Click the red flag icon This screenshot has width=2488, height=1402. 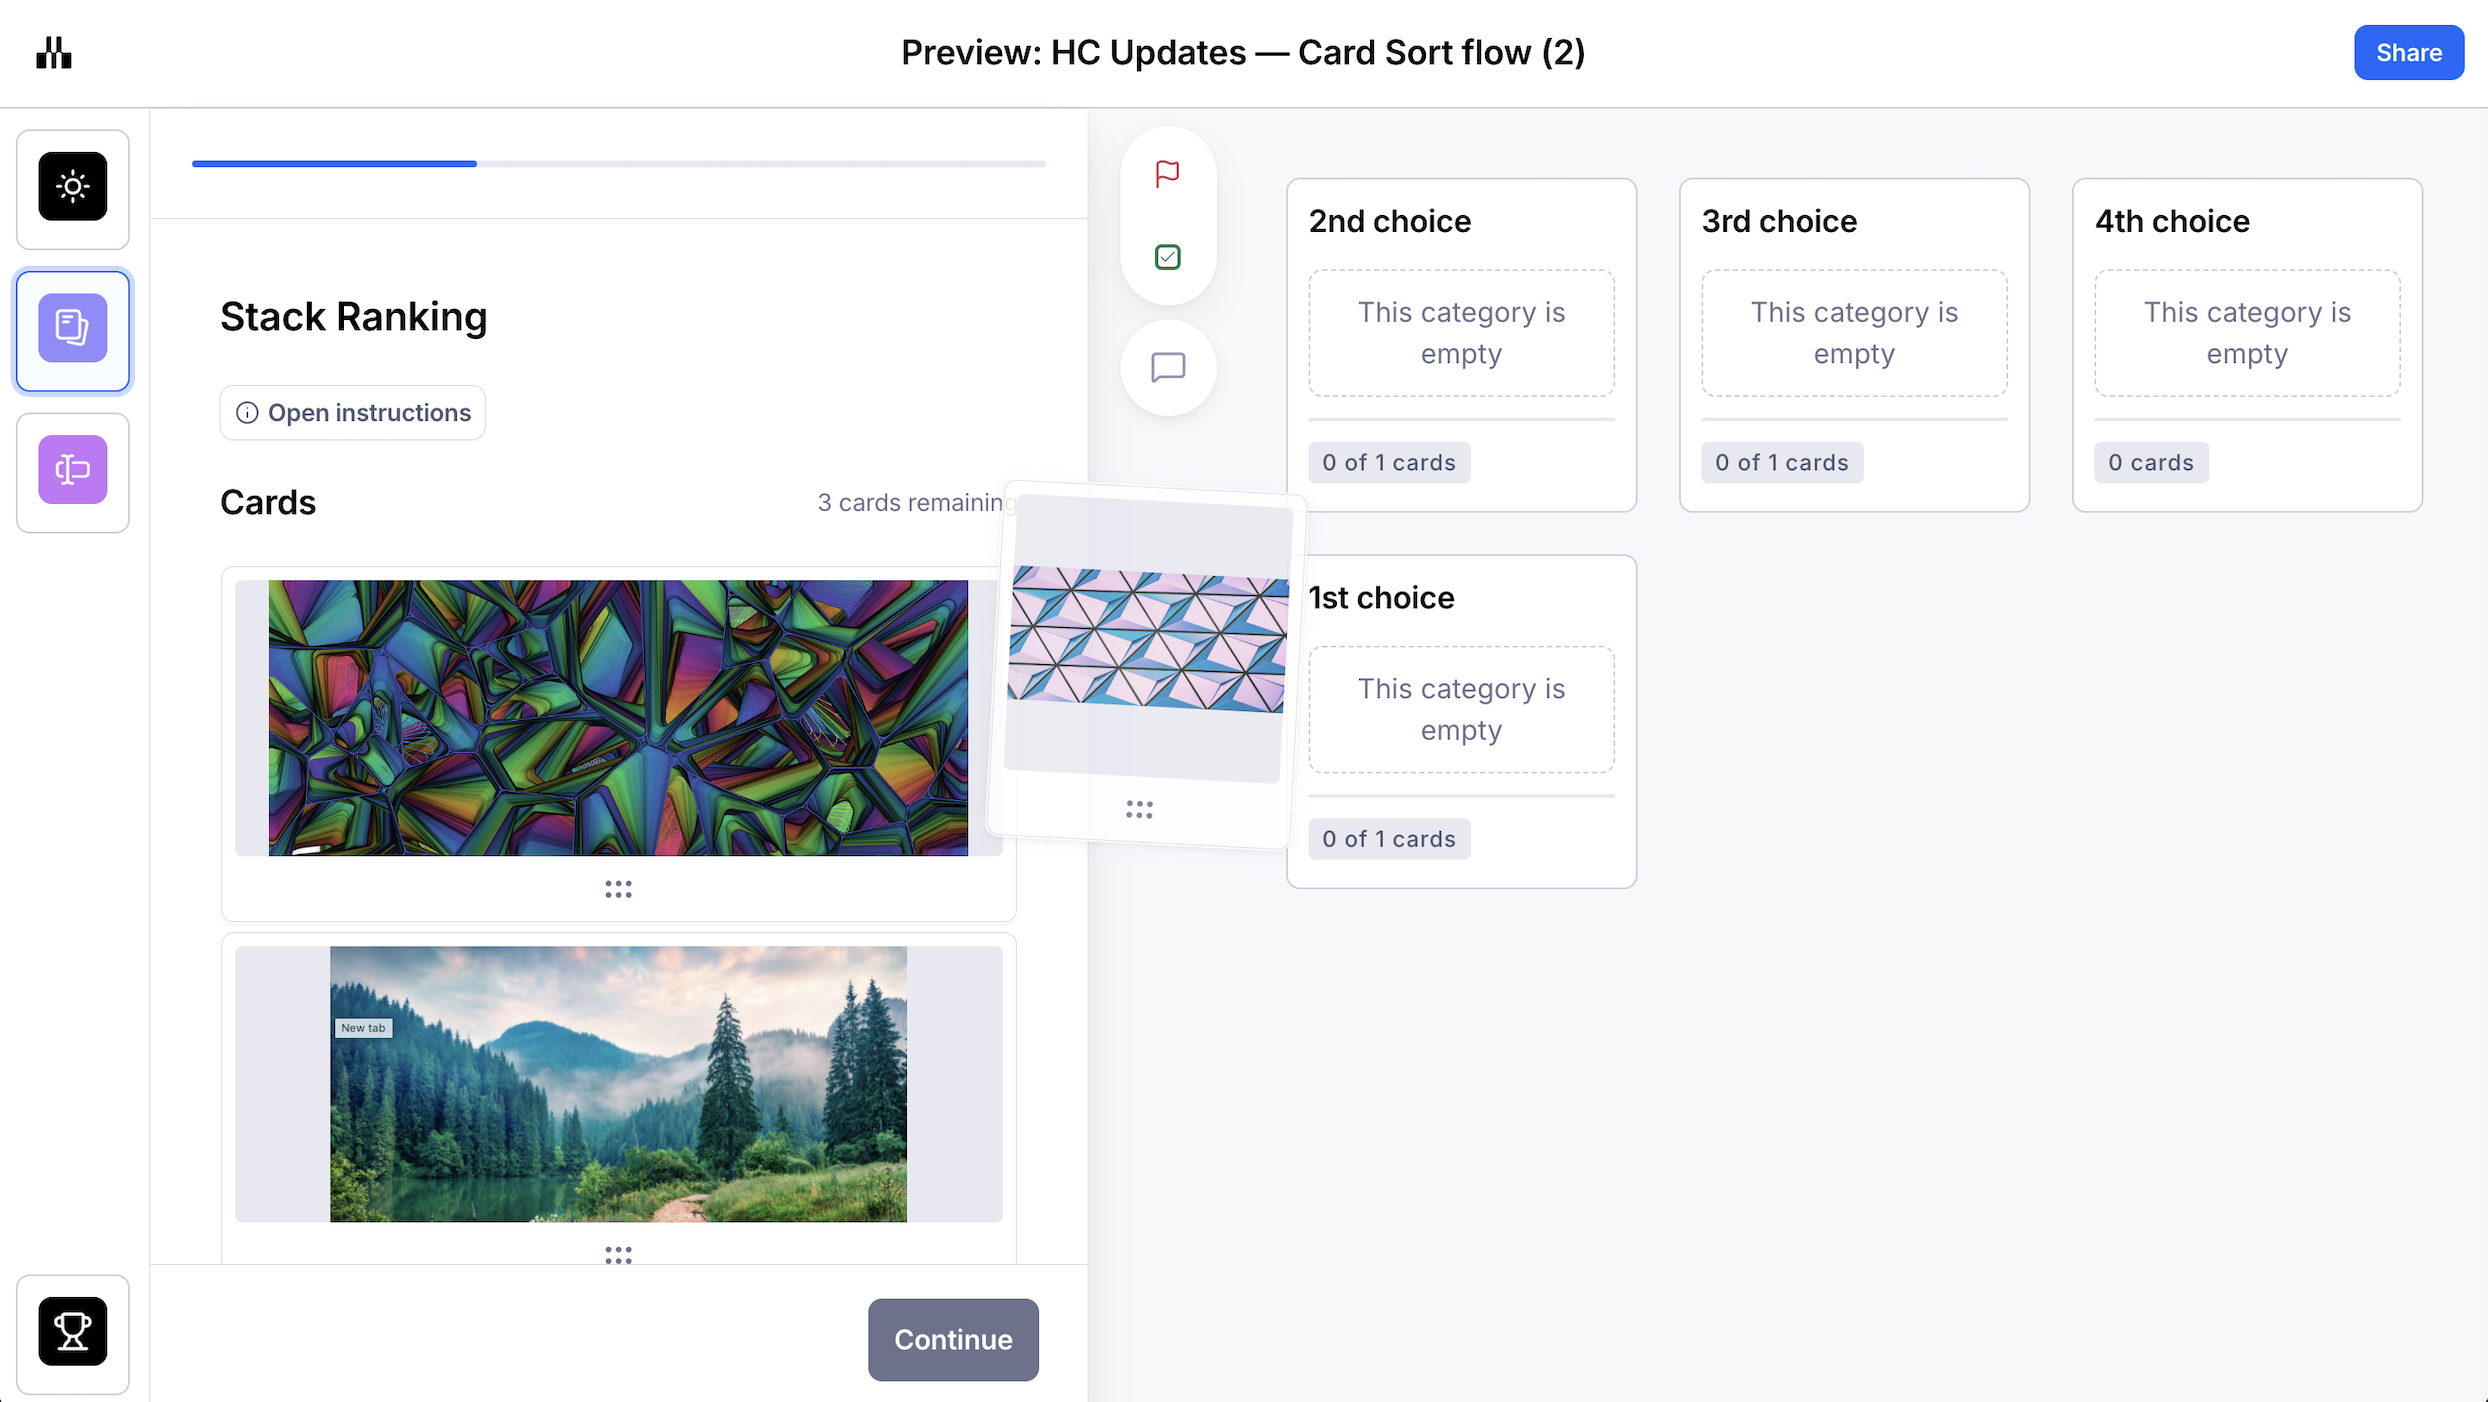coord(1167,174)
